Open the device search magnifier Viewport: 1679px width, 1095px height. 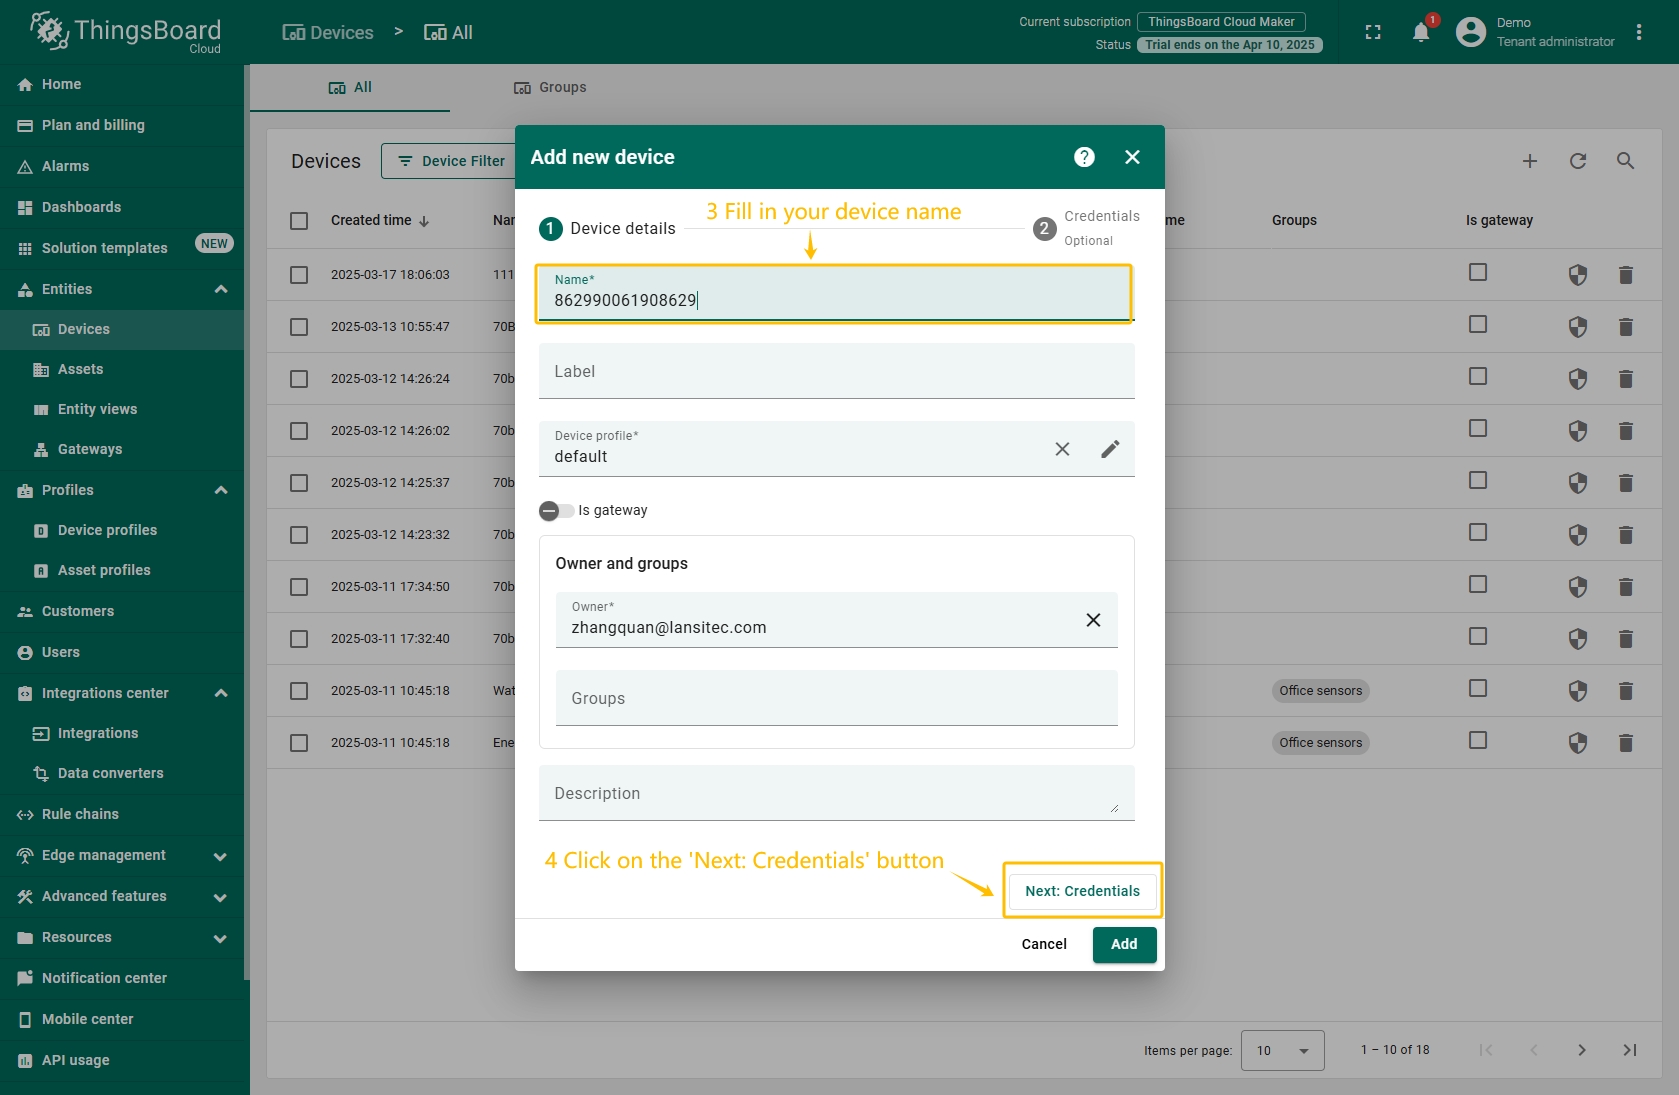1625,161
